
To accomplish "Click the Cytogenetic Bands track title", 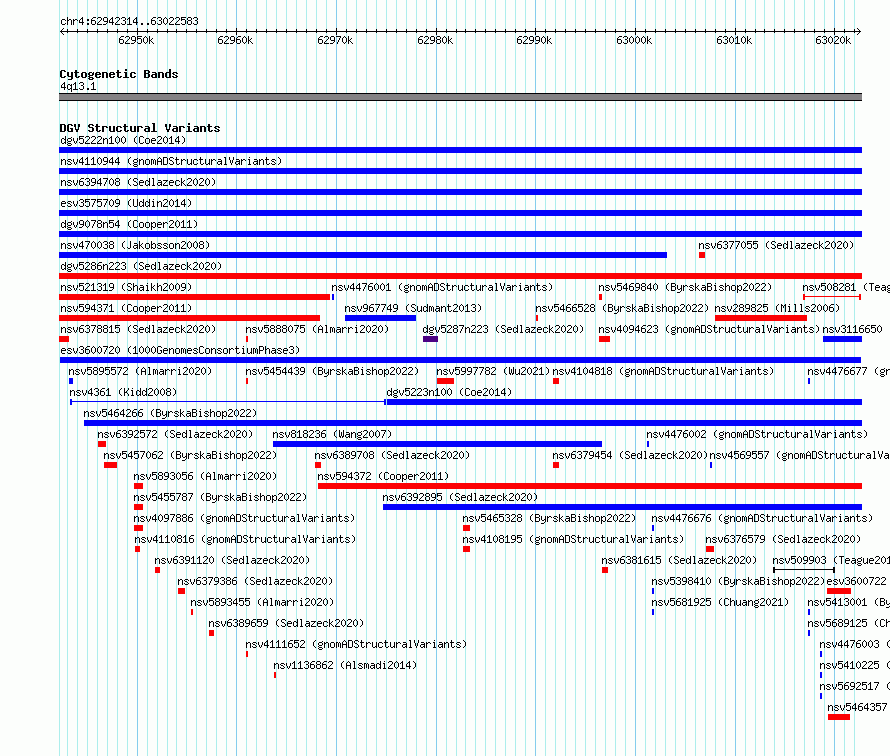I will (119, 74).
